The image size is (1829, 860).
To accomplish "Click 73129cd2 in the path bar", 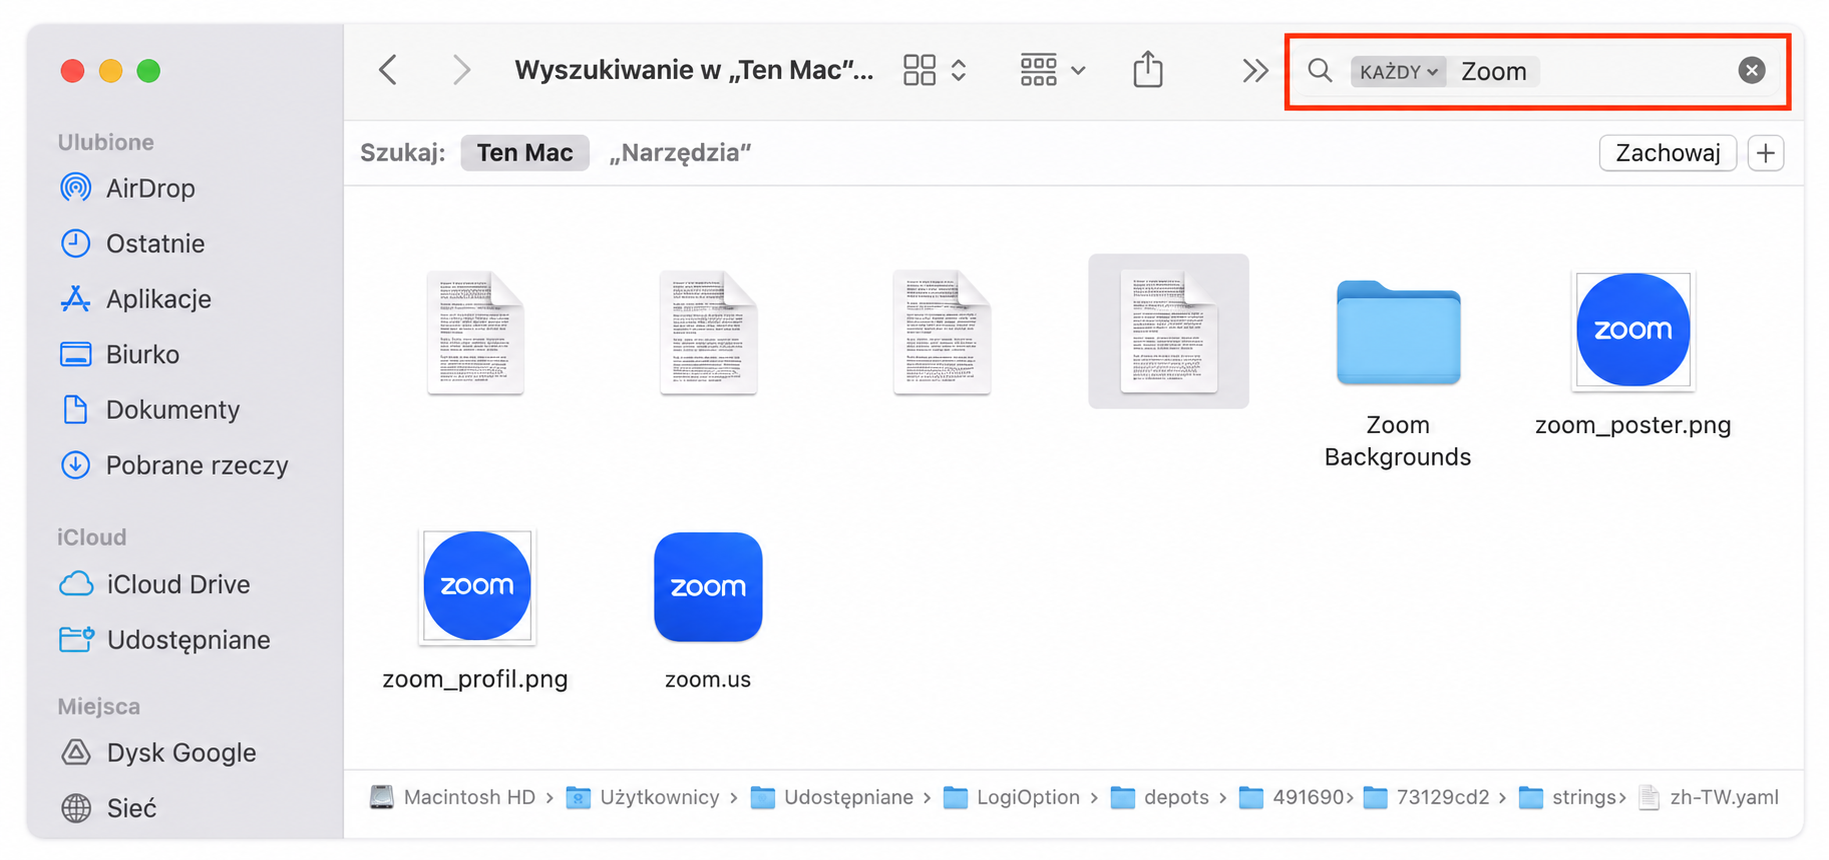I will coord(1427,797).
